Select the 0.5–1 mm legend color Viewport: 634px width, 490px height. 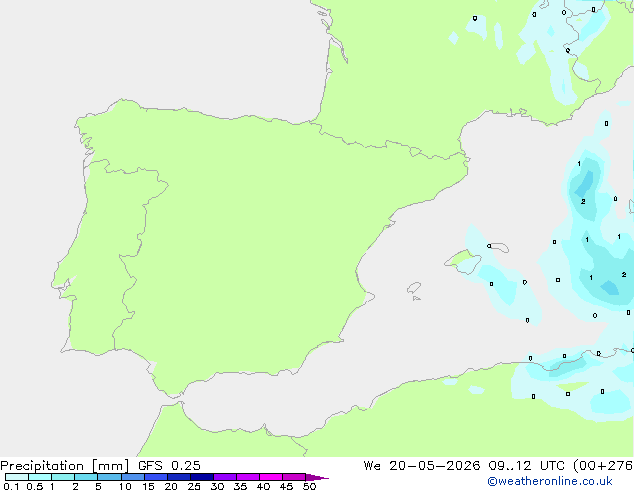point(40,477)
